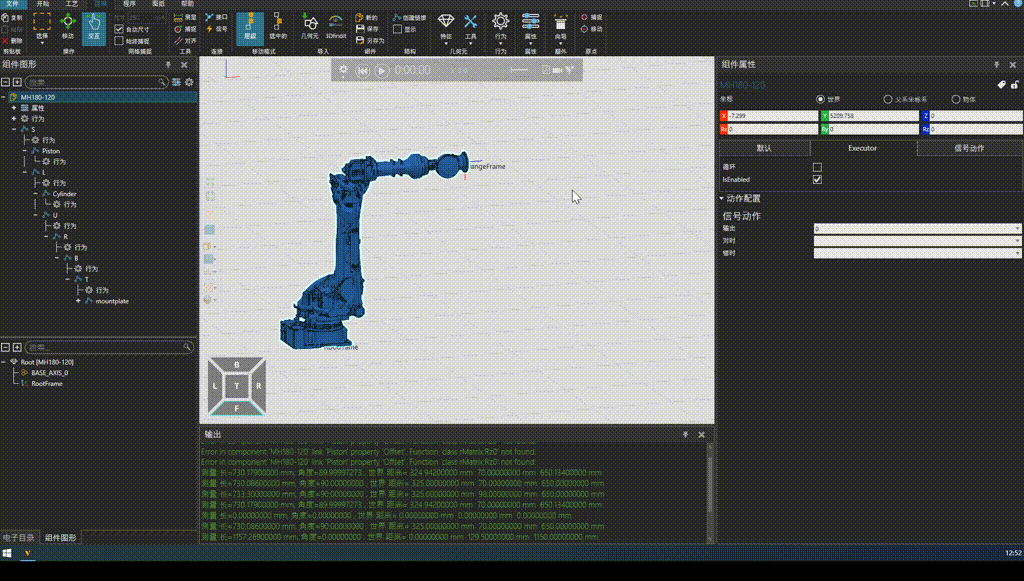Open the 接口 (Interface) connection tool

216,18
